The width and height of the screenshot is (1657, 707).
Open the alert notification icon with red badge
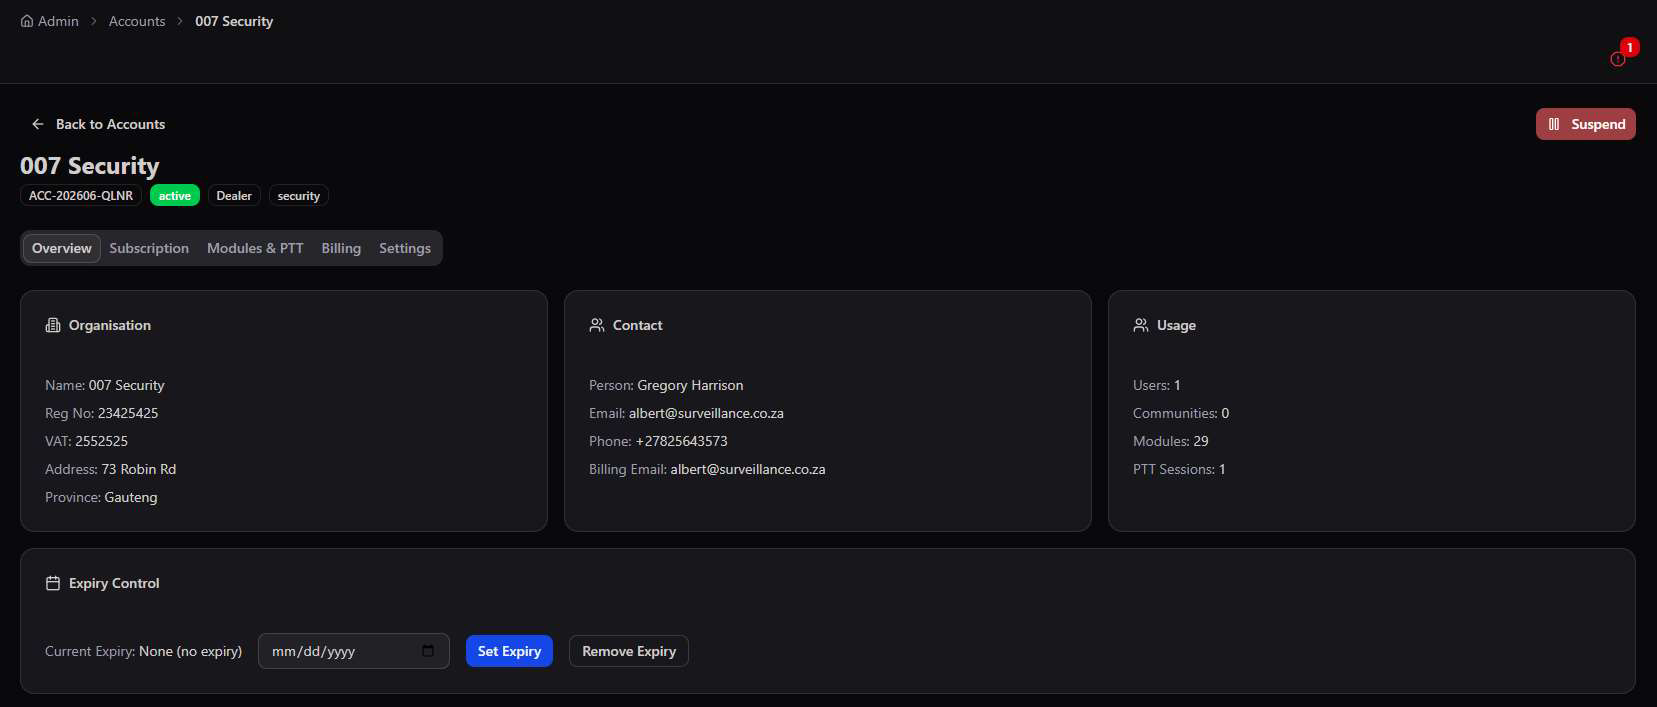click(1618, 59)
